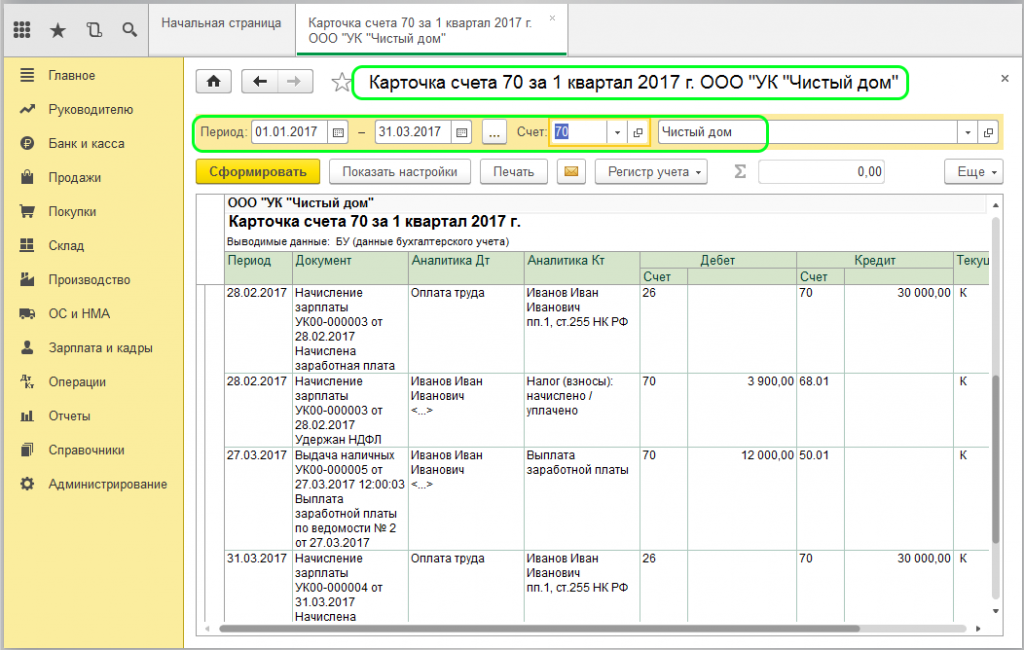Select the 3 900,00 debit cell

coord(742,410)
